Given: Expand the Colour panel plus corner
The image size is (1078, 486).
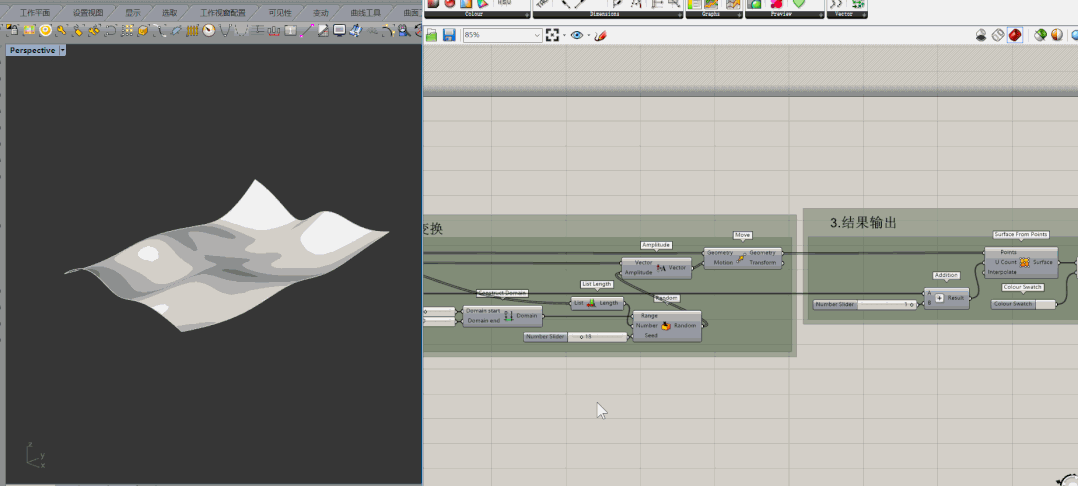Looking at the screenshot, I should pyautogui.click(x=528, y=14).
